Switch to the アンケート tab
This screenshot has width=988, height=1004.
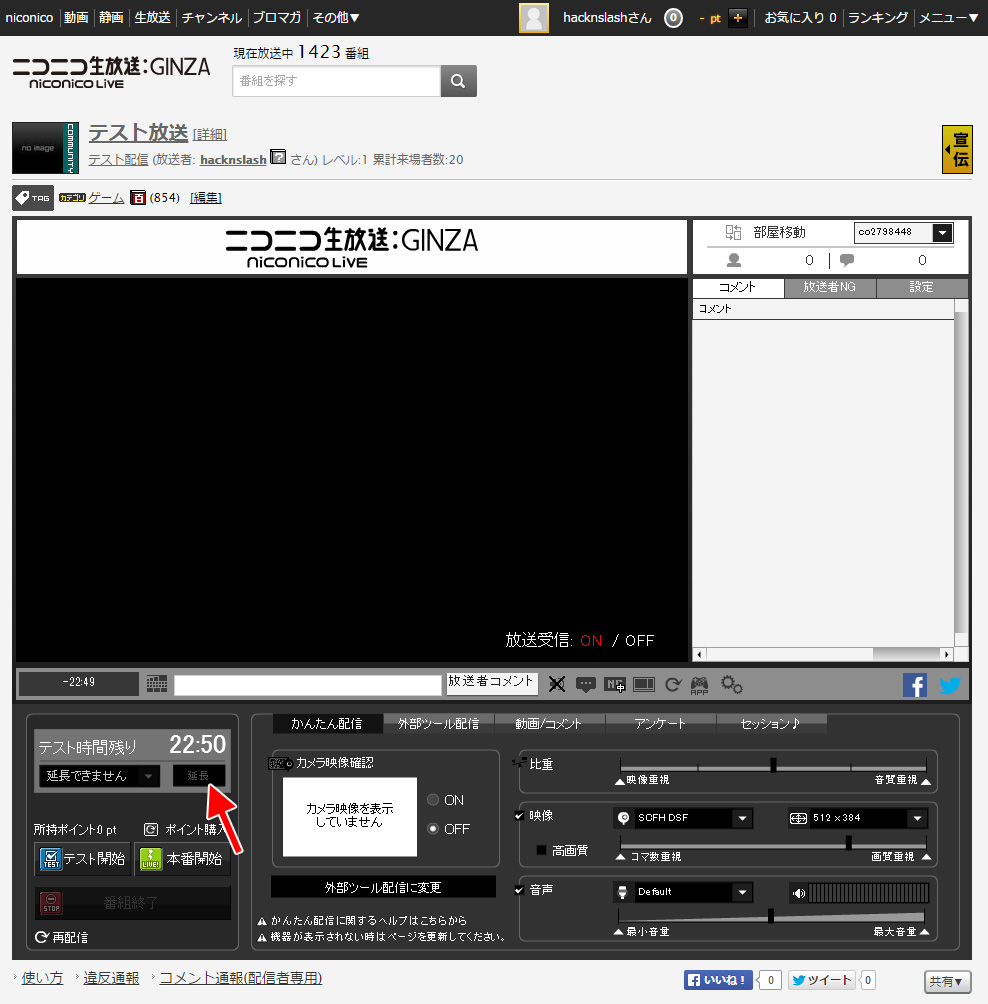click(660, 724)
